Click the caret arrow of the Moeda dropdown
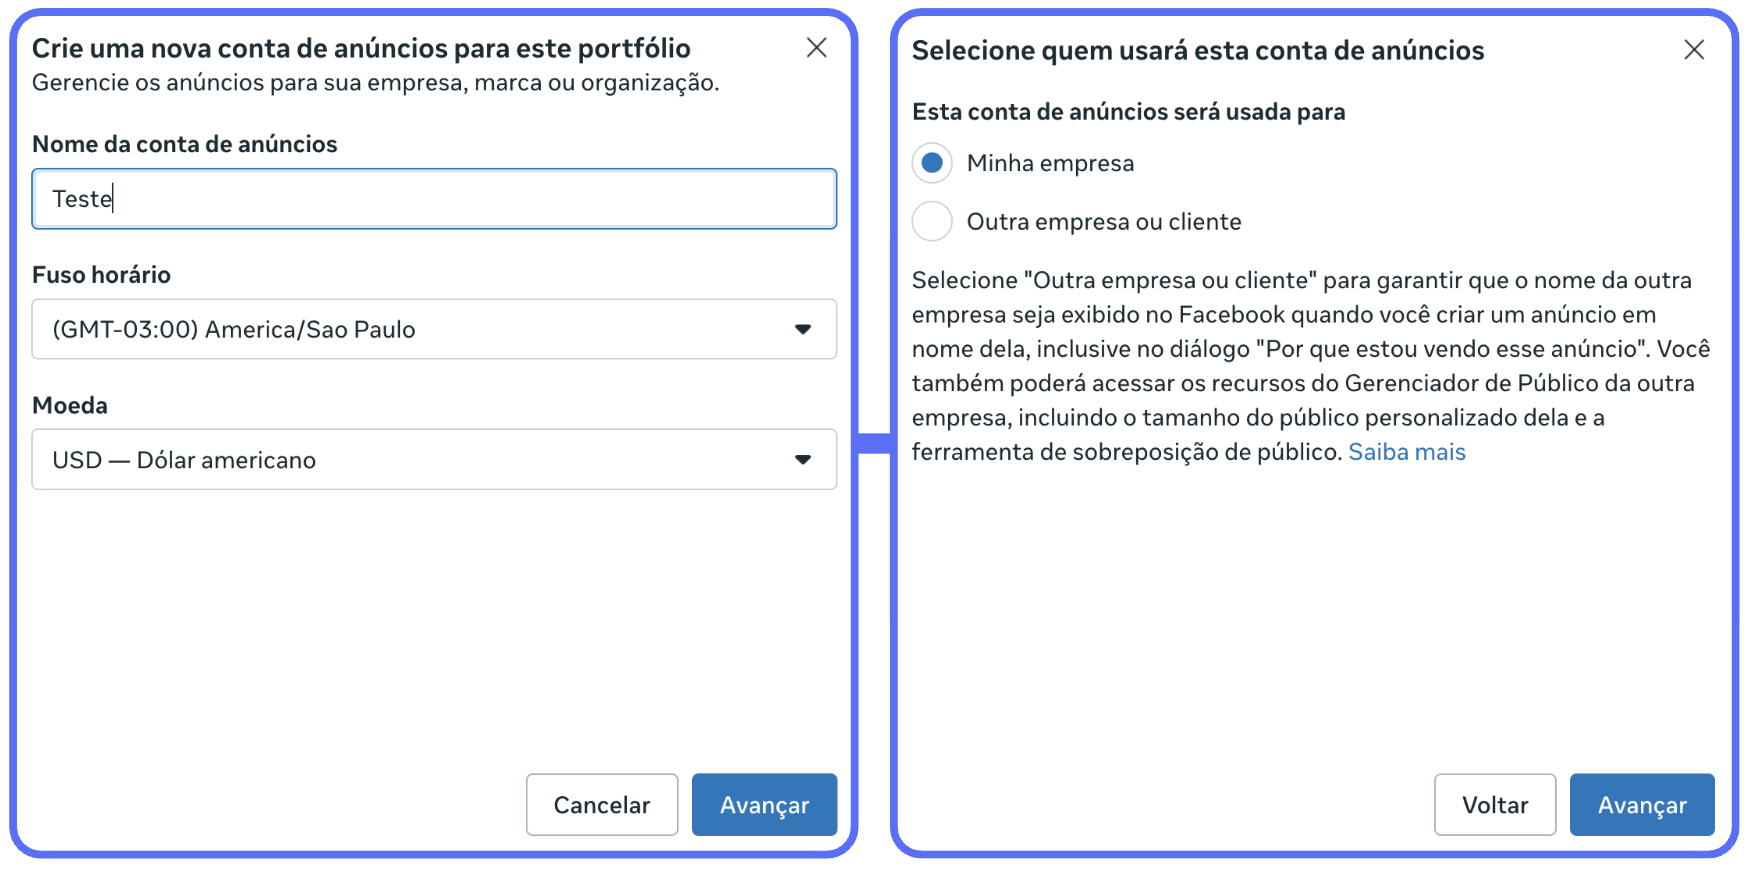The height and width of the screenshot is (870, 1752). [x=802, y=460]
